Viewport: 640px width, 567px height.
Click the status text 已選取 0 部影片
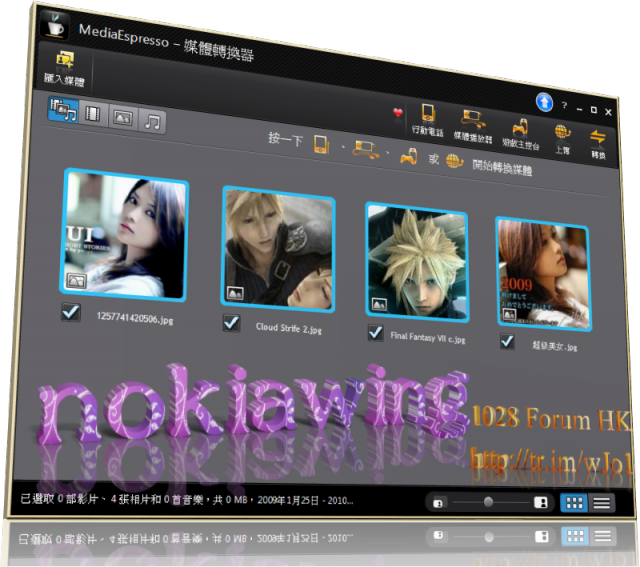(x=59, y=499)
